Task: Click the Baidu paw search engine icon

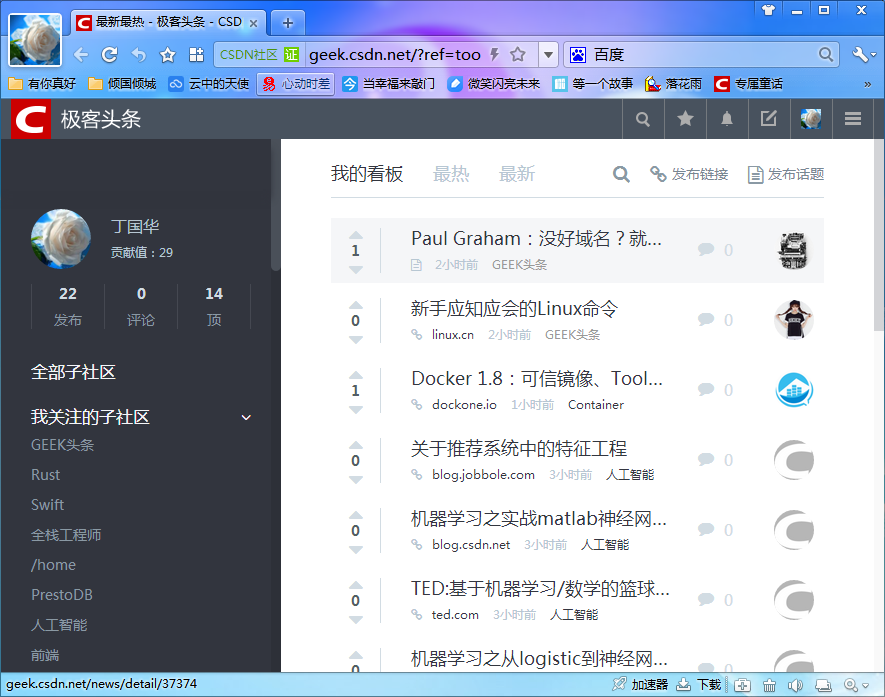Action: pos(578,55)
